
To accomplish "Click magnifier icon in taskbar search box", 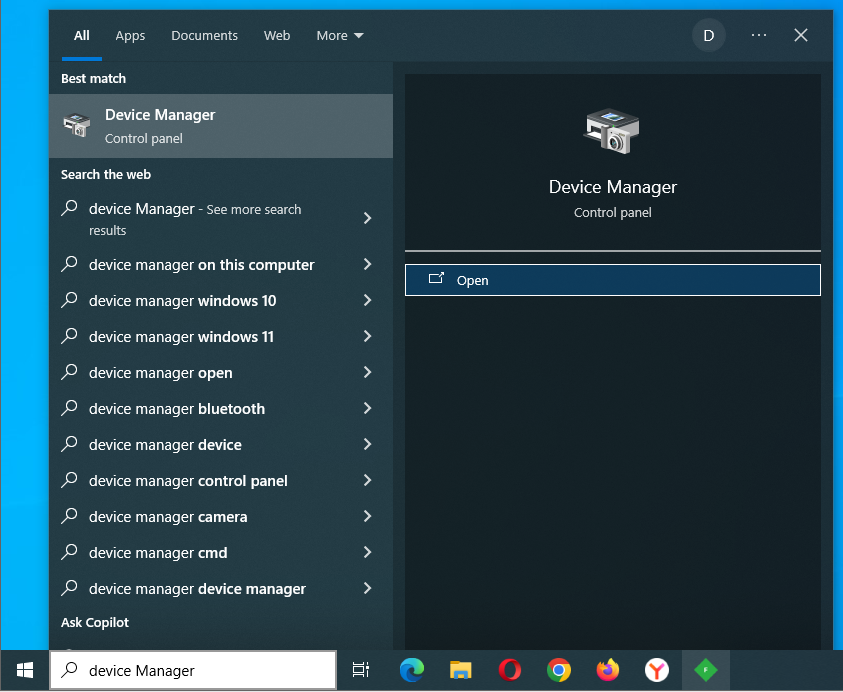I will pos(69,669).
